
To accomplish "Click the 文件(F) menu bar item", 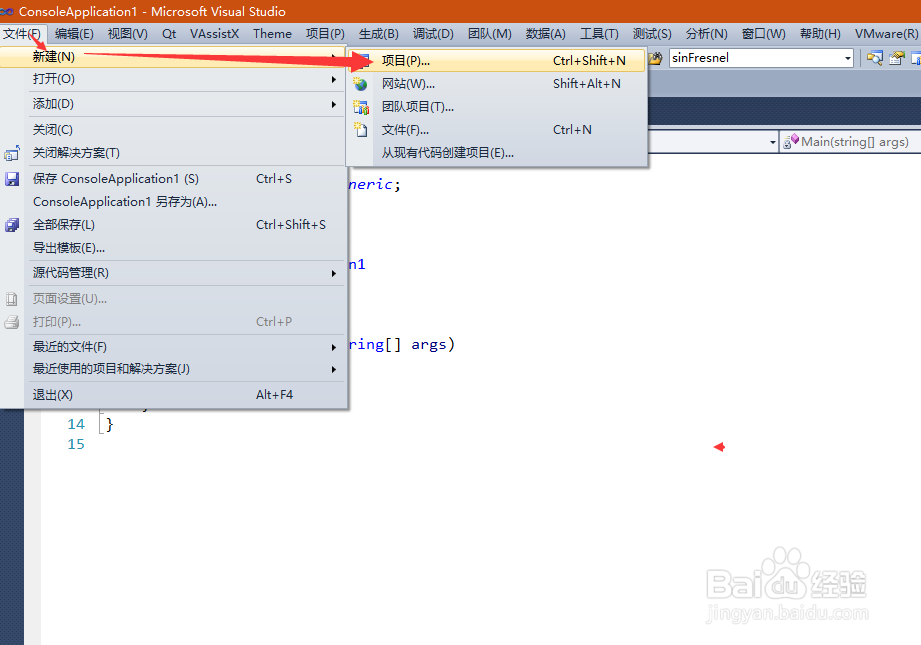I will point(21,33).
